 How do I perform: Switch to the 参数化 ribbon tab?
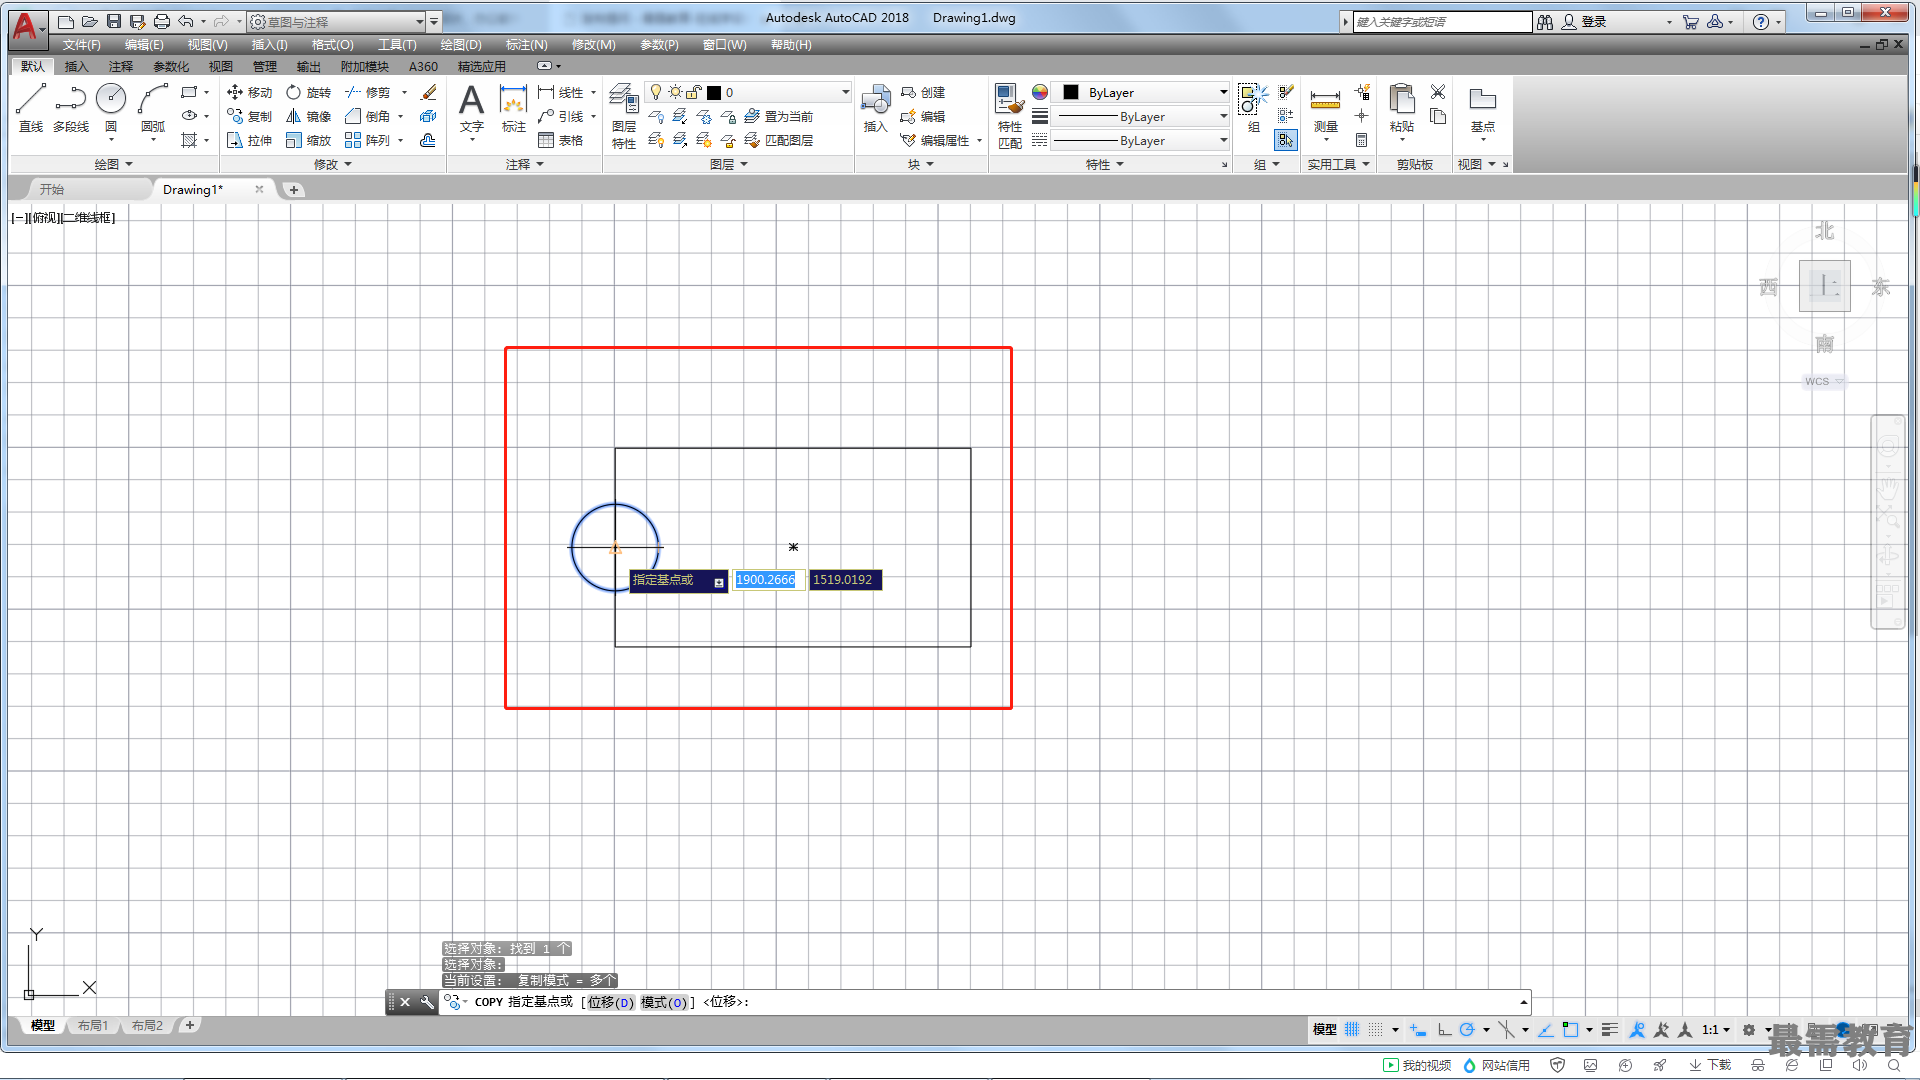click(171, 66)
